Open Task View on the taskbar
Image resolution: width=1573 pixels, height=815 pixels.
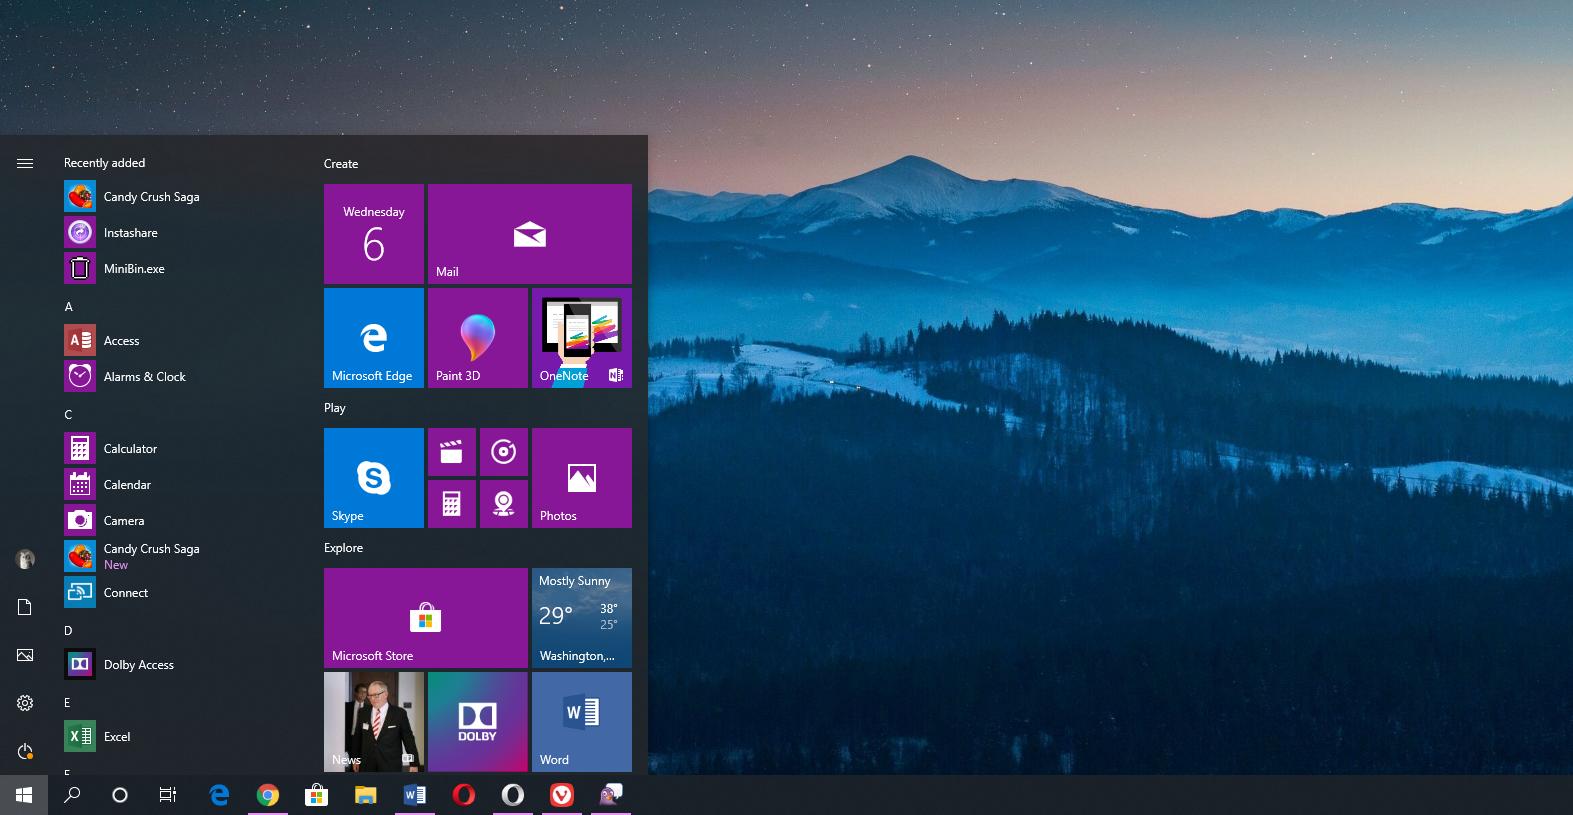point(168,795)
